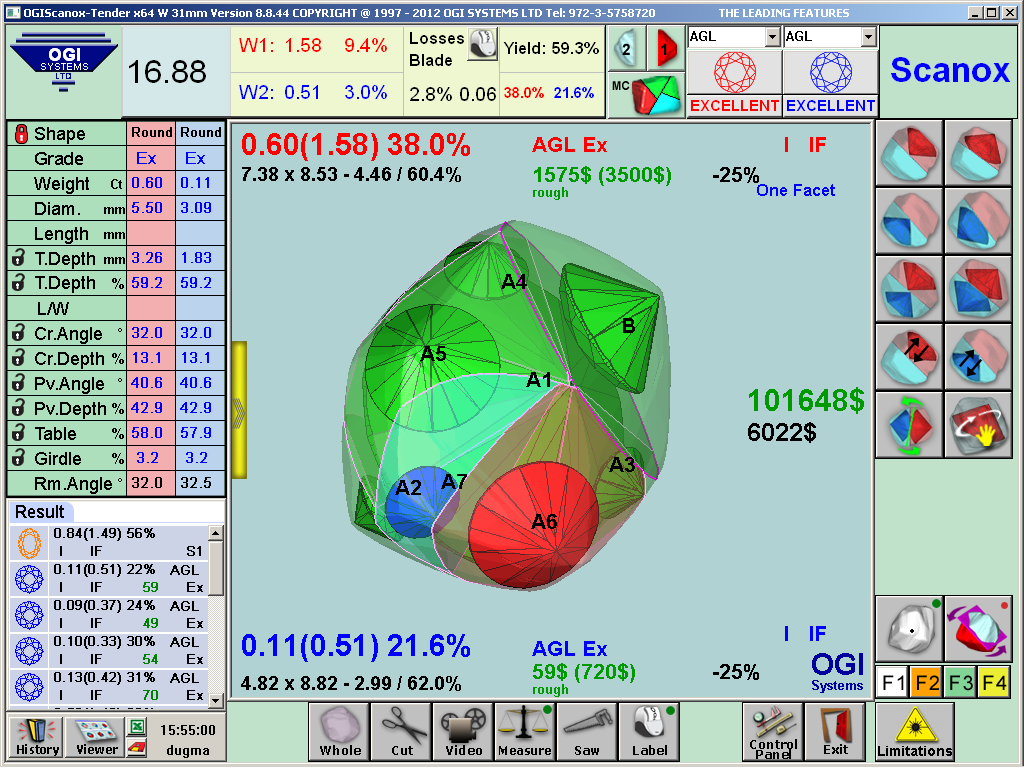Select the red top stone layout icon
The height and width of the screenshot is (768, 1024).
908,153
